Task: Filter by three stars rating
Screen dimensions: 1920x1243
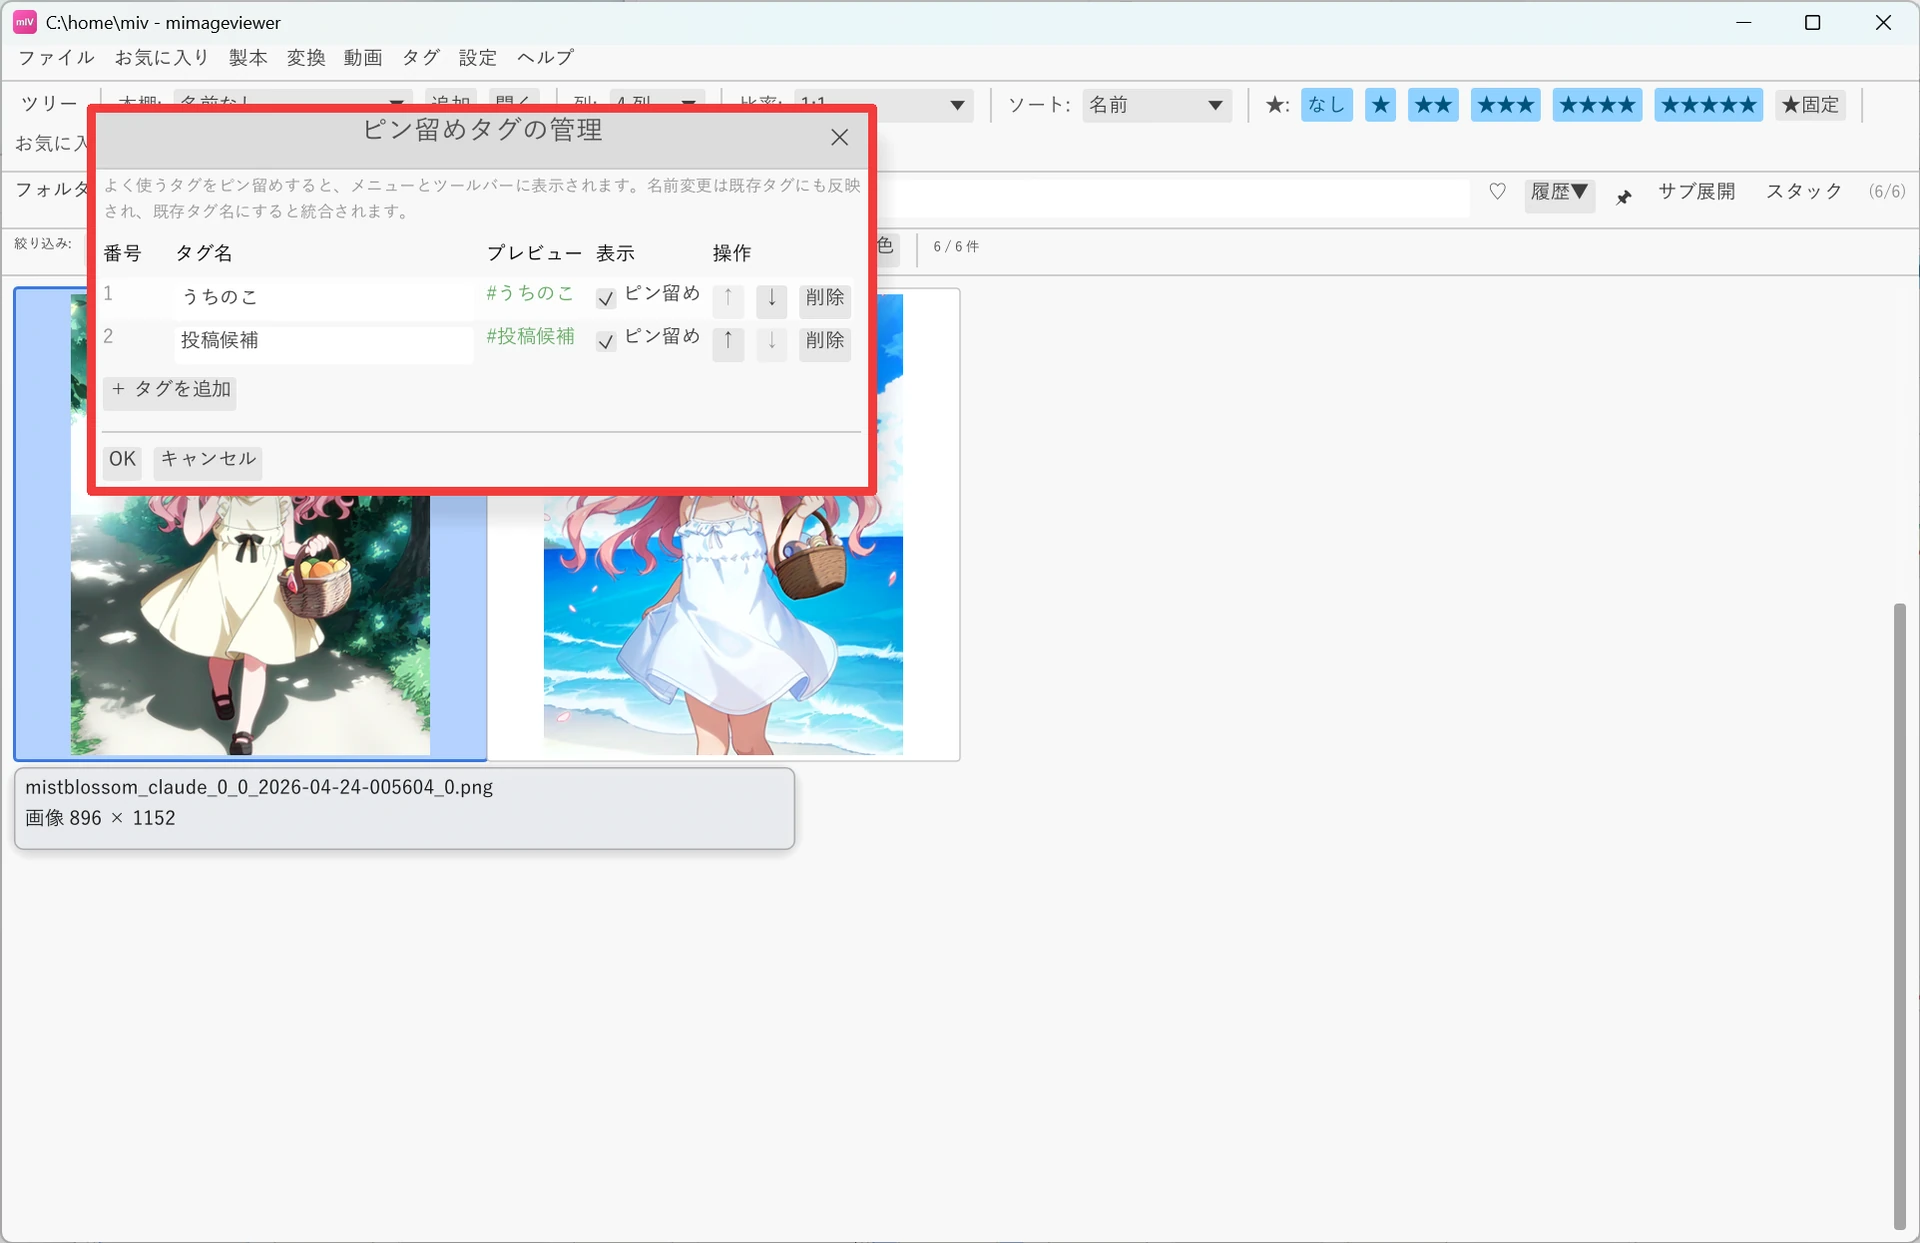Action: pyautogui.click(x=1505, y=105)
